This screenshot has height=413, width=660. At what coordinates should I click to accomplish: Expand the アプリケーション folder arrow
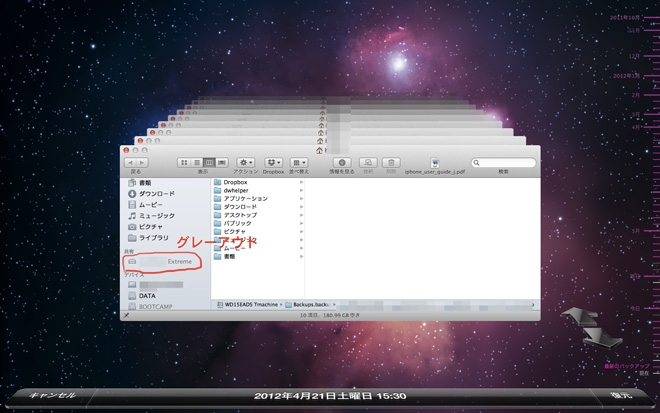tap(301, 198)
